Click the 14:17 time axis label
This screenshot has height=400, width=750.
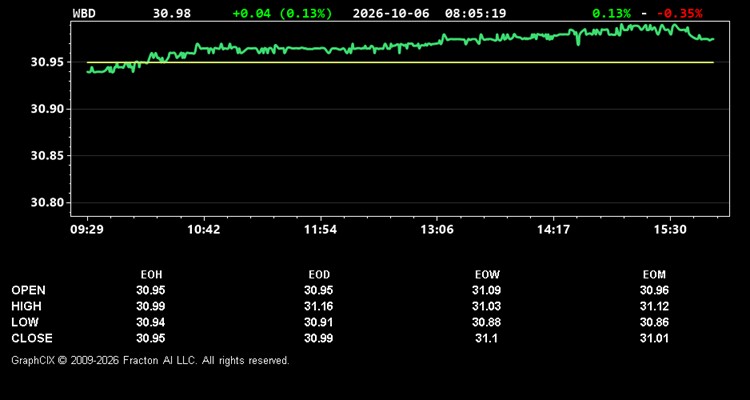coord(553,230)
